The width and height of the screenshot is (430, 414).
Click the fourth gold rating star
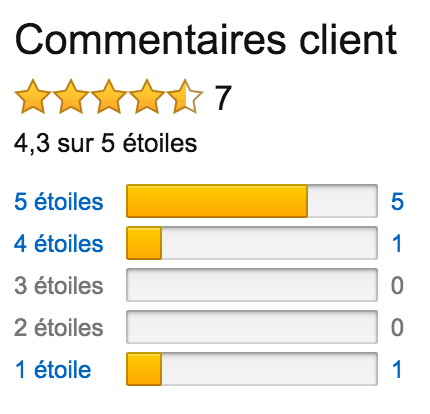click(147, 97)
